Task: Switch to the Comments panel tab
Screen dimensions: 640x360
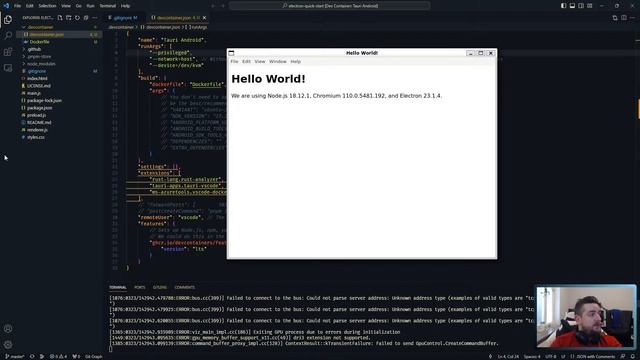Action: [184, 287]
